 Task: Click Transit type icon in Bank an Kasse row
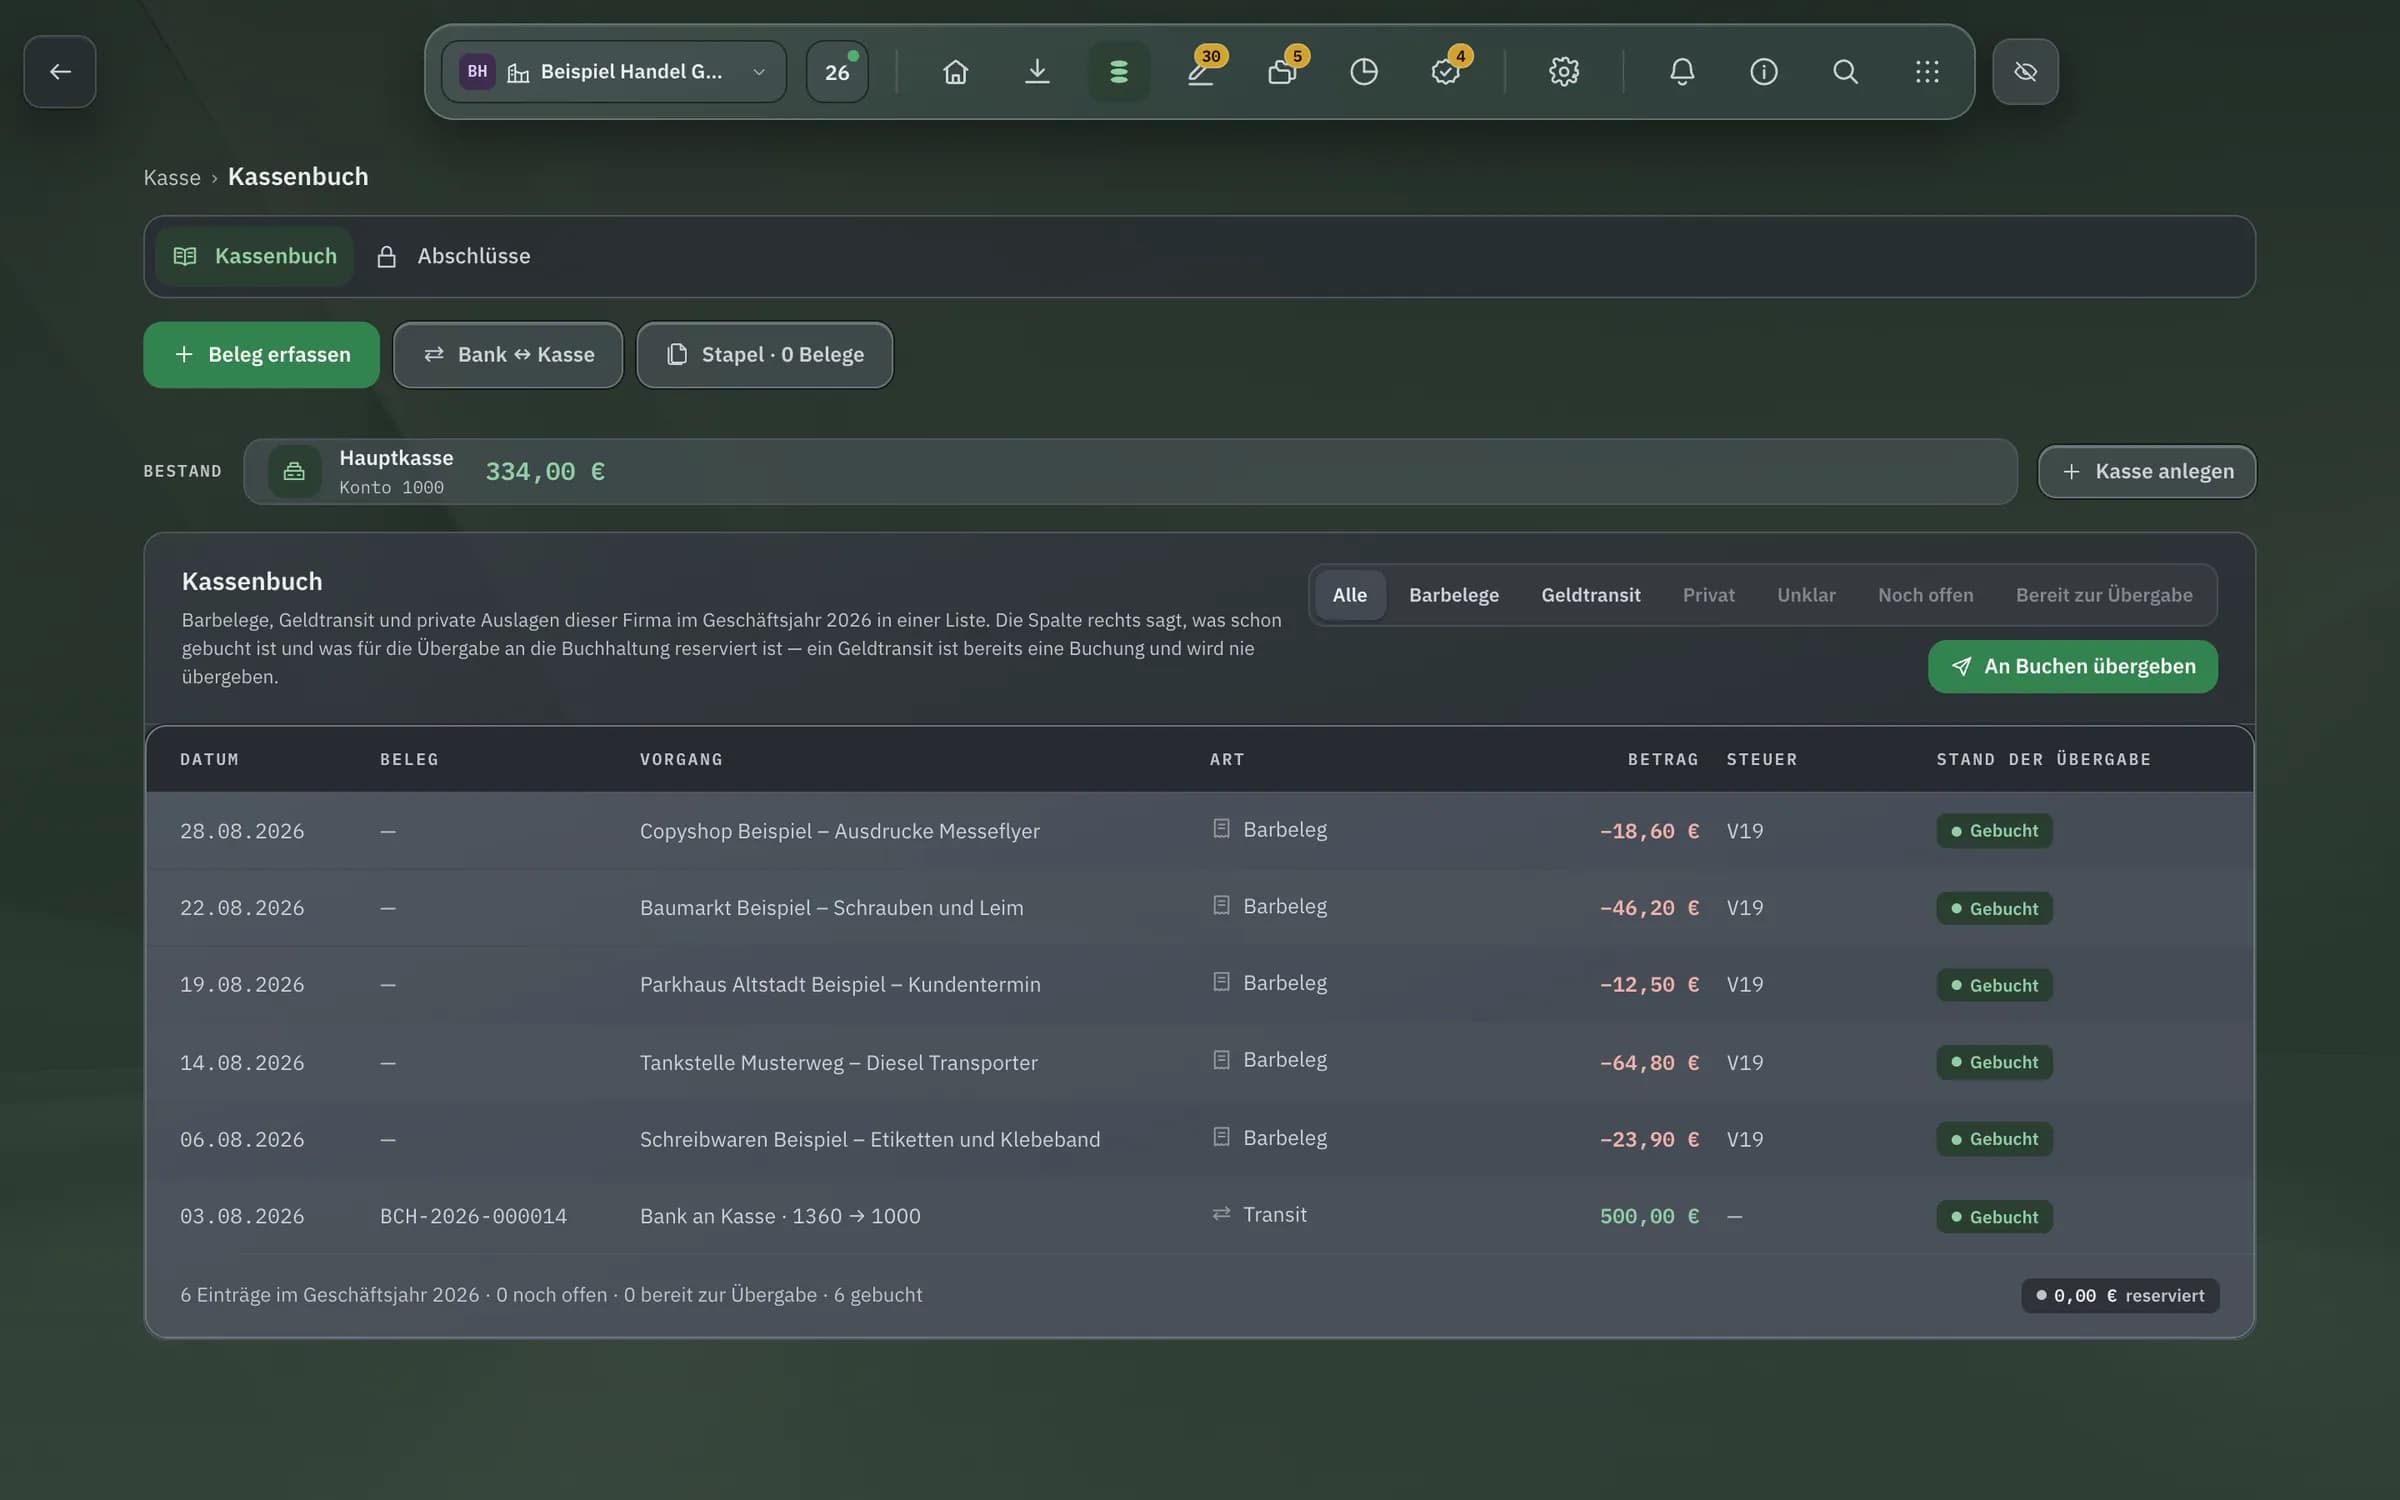(1221, 1213)
